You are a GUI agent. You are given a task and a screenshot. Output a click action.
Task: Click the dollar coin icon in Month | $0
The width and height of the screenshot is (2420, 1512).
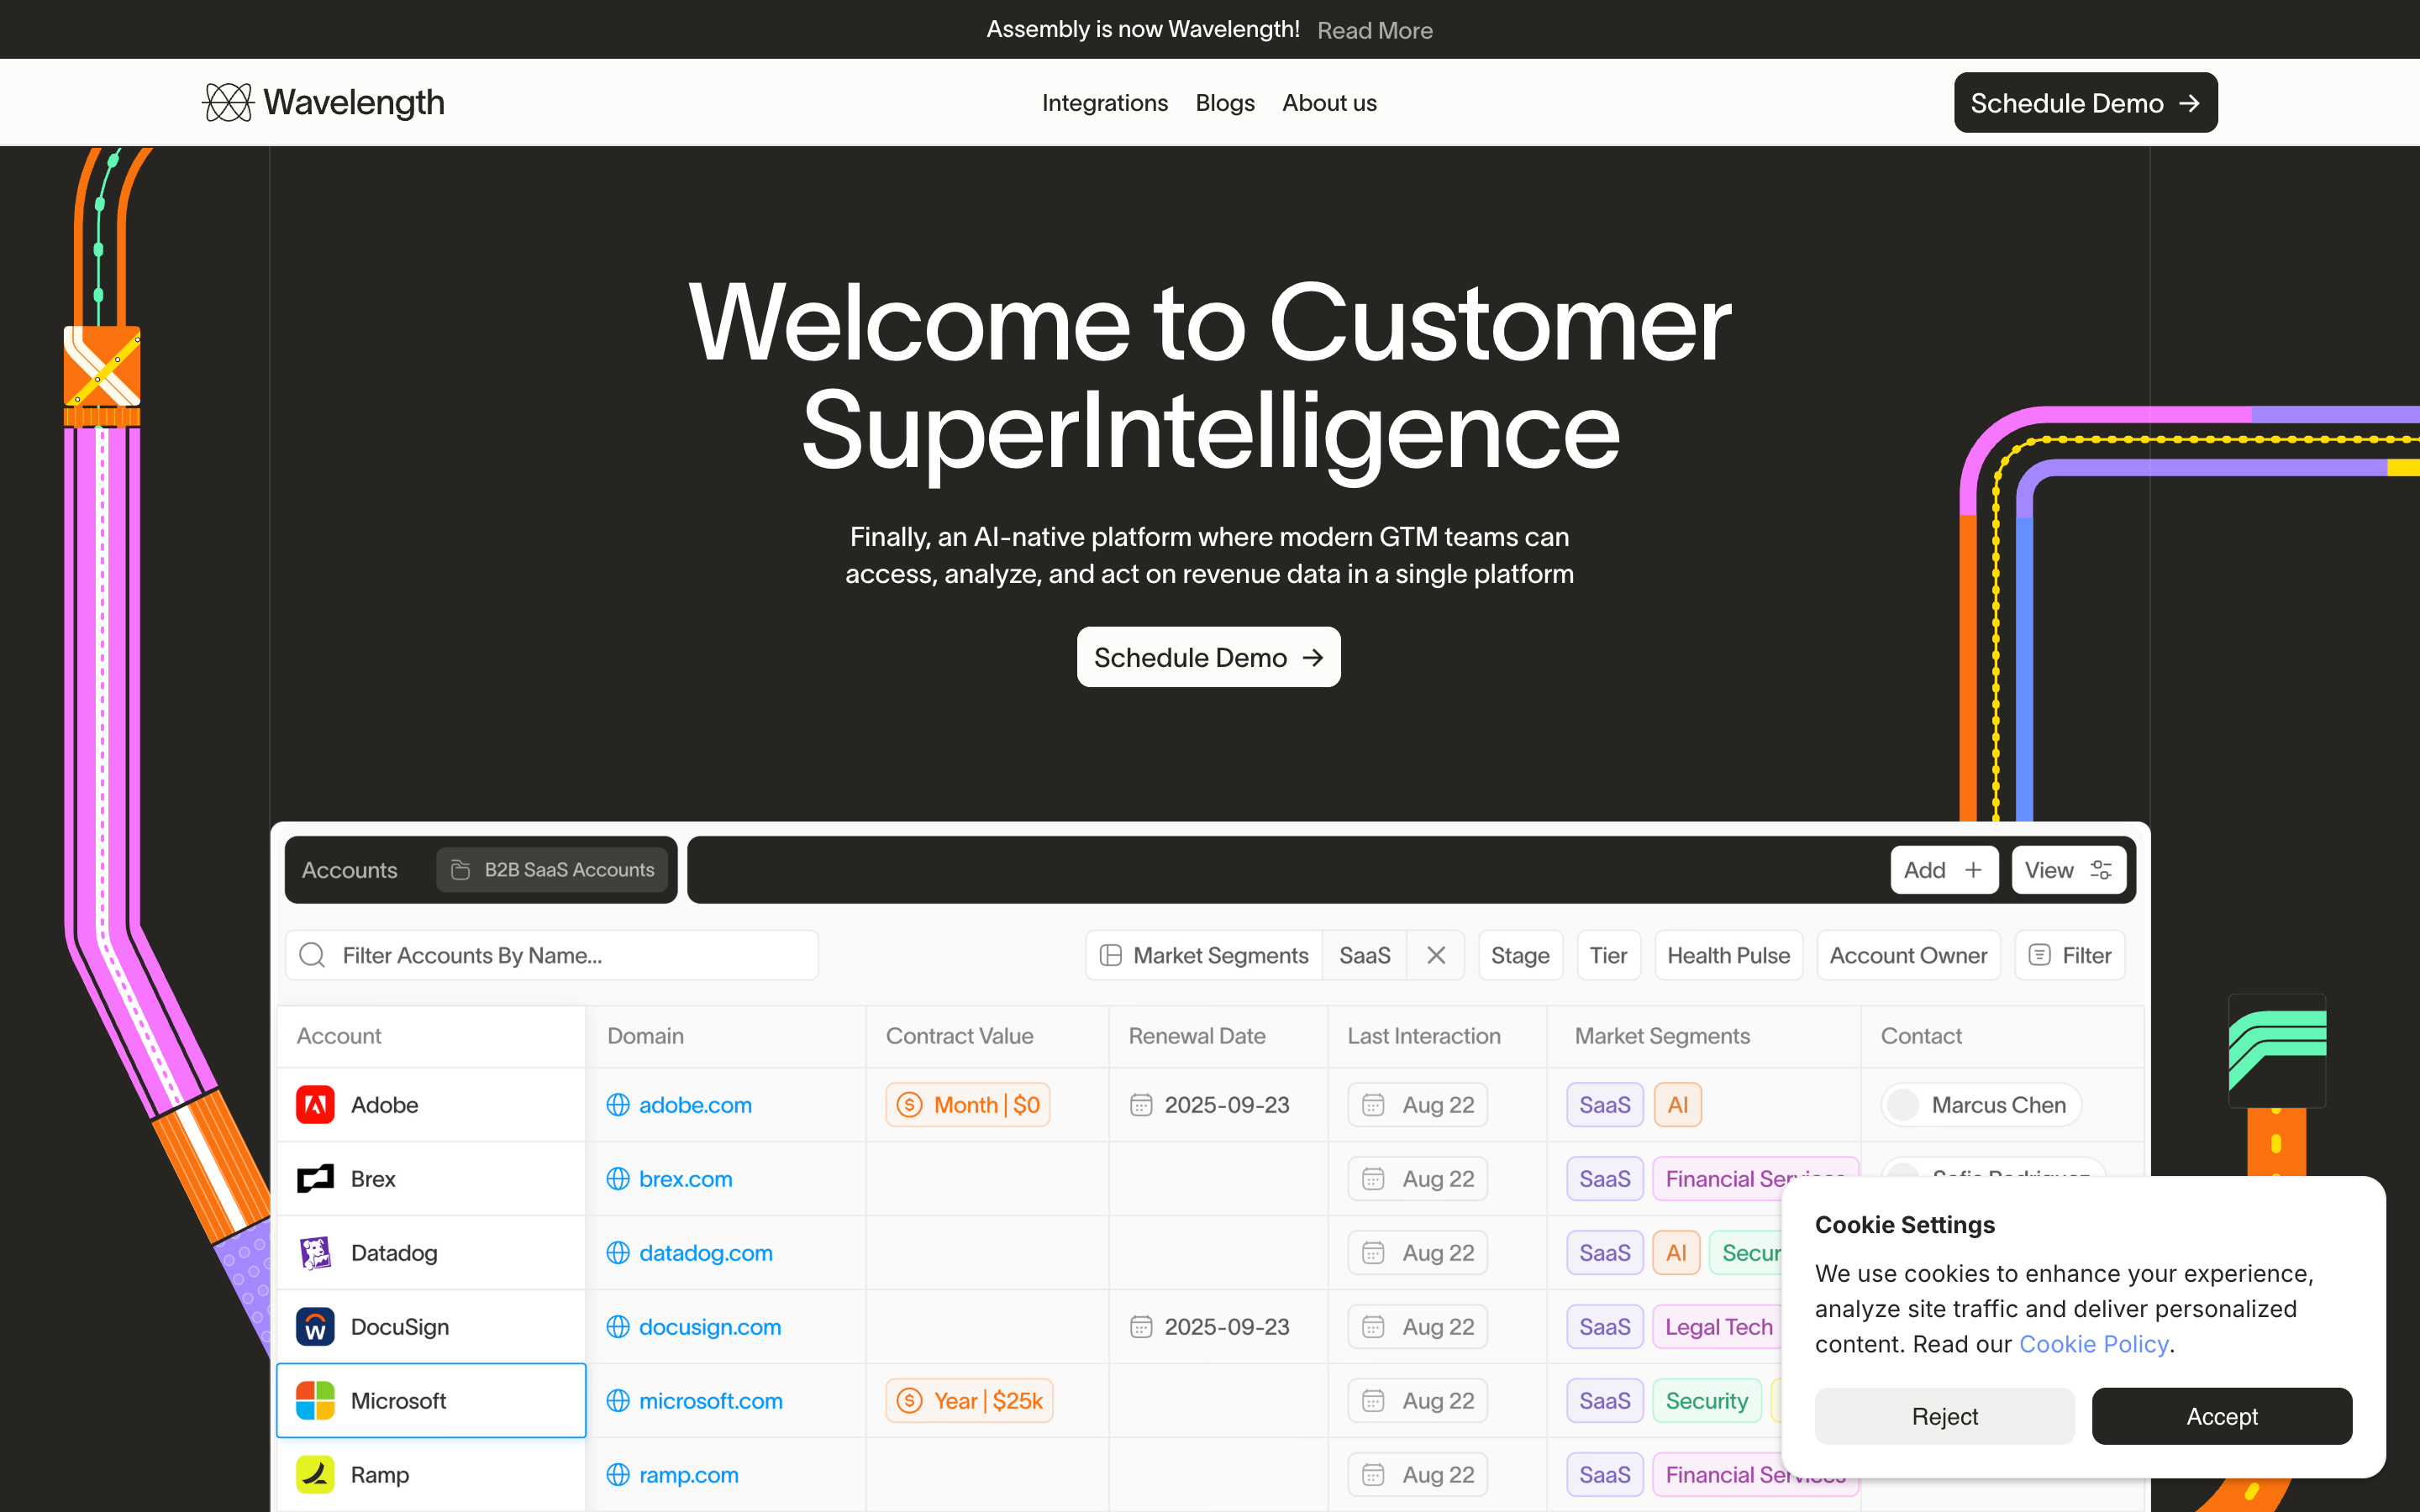click(x=909, y=1105)
